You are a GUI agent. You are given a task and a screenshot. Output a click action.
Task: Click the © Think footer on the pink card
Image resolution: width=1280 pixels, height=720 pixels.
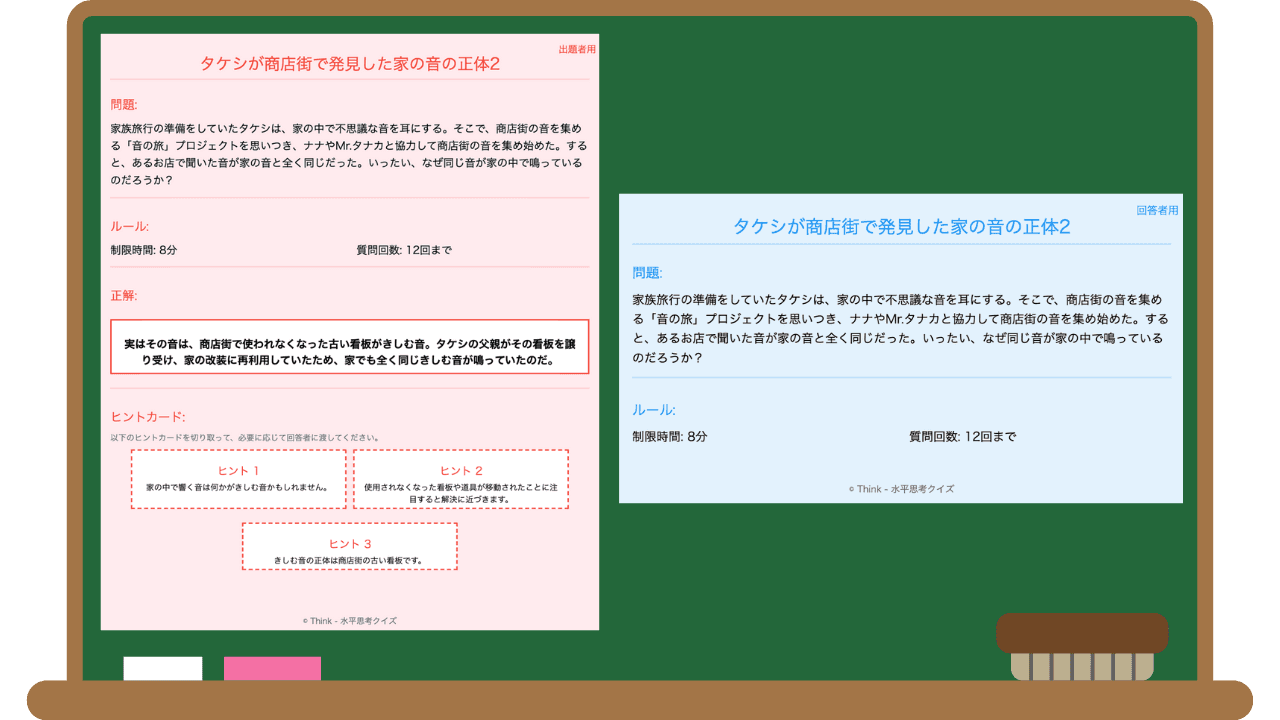point(349,620)
